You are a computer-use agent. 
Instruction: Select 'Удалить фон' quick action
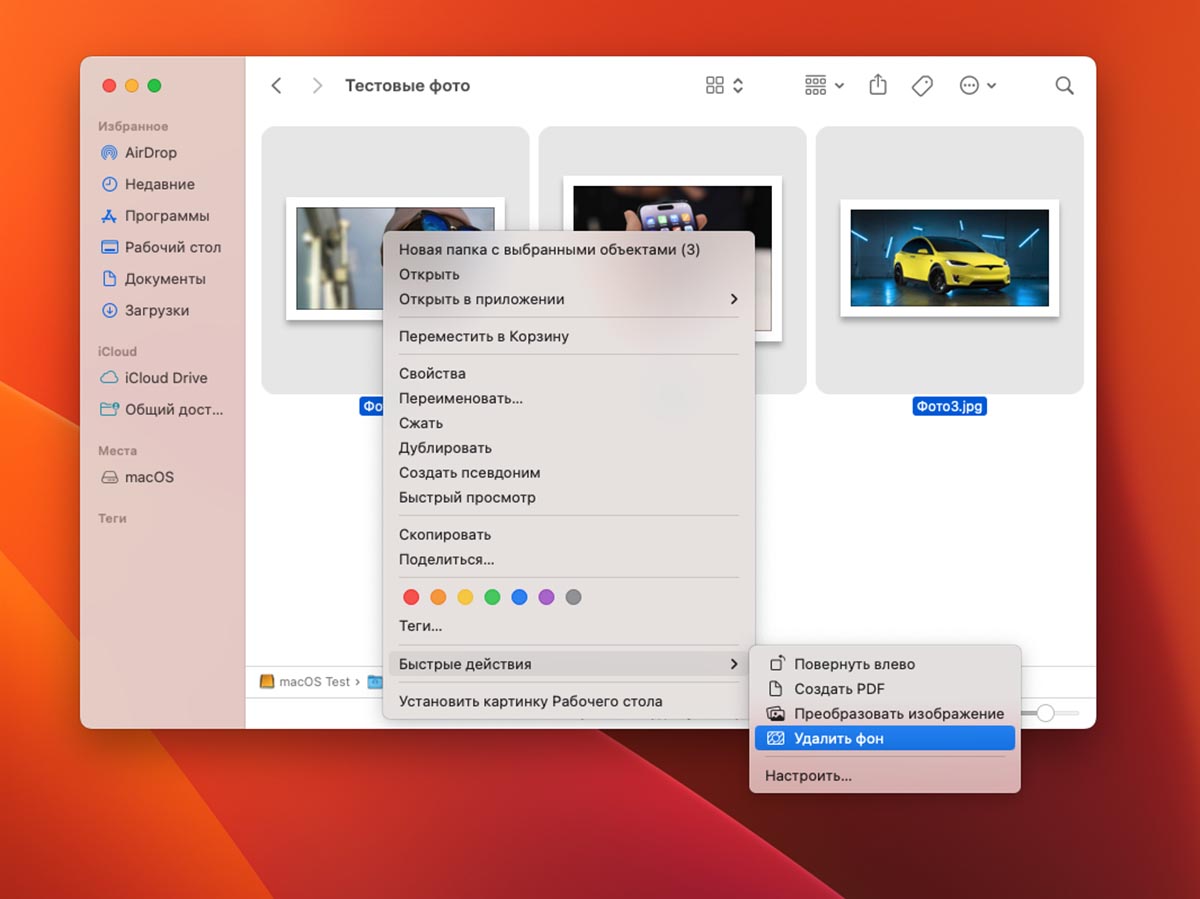(838, 739)
